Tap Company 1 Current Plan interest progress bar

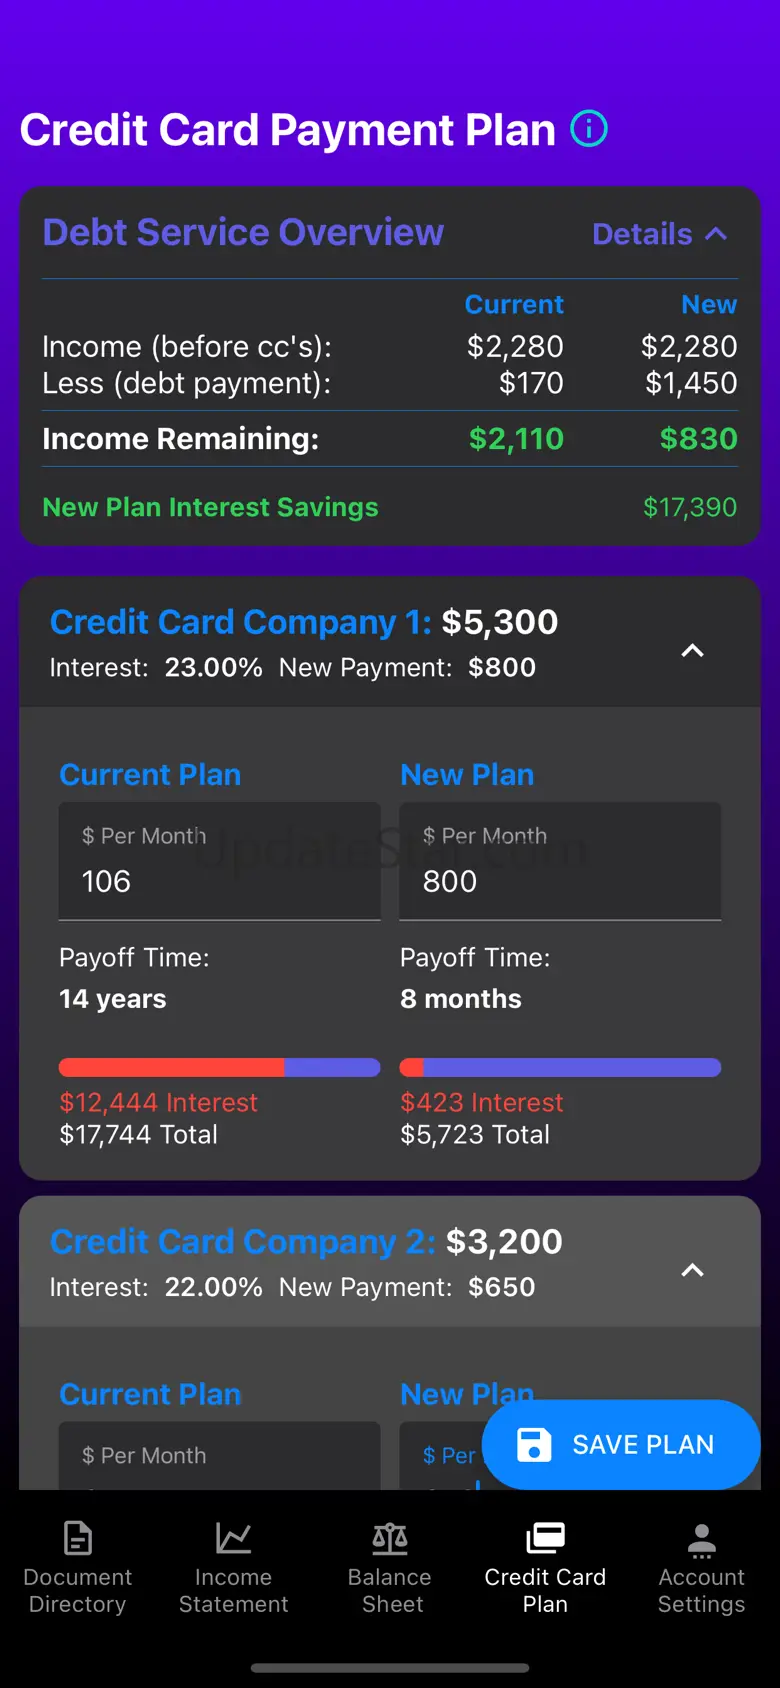[220, 1068]
